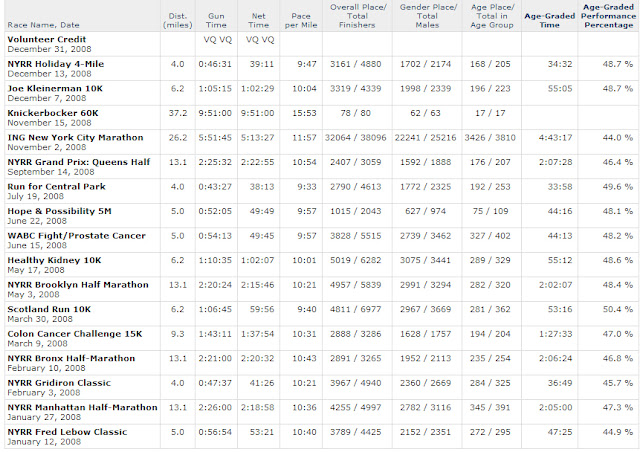Viewport: 640px width, 452px height.
Task: Open ING New York City Marathon
Action: tap(75, 138)
